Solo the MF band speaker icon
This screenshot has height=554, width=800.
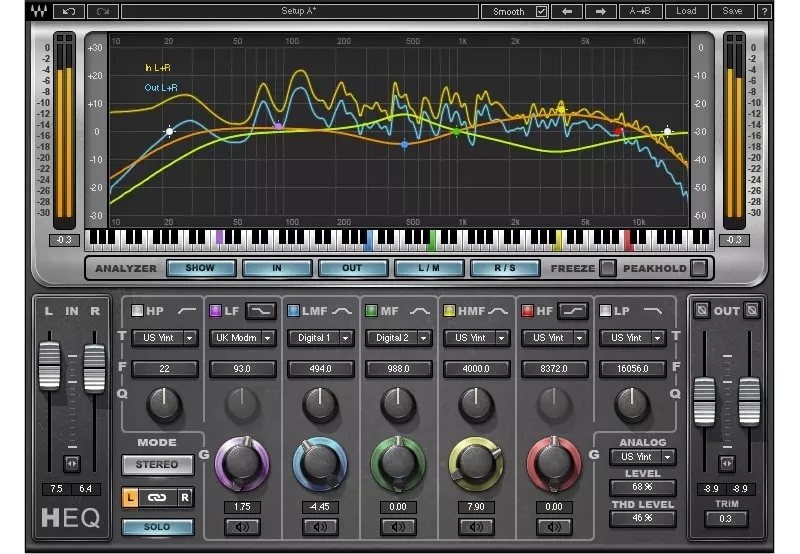click(398, 526)
